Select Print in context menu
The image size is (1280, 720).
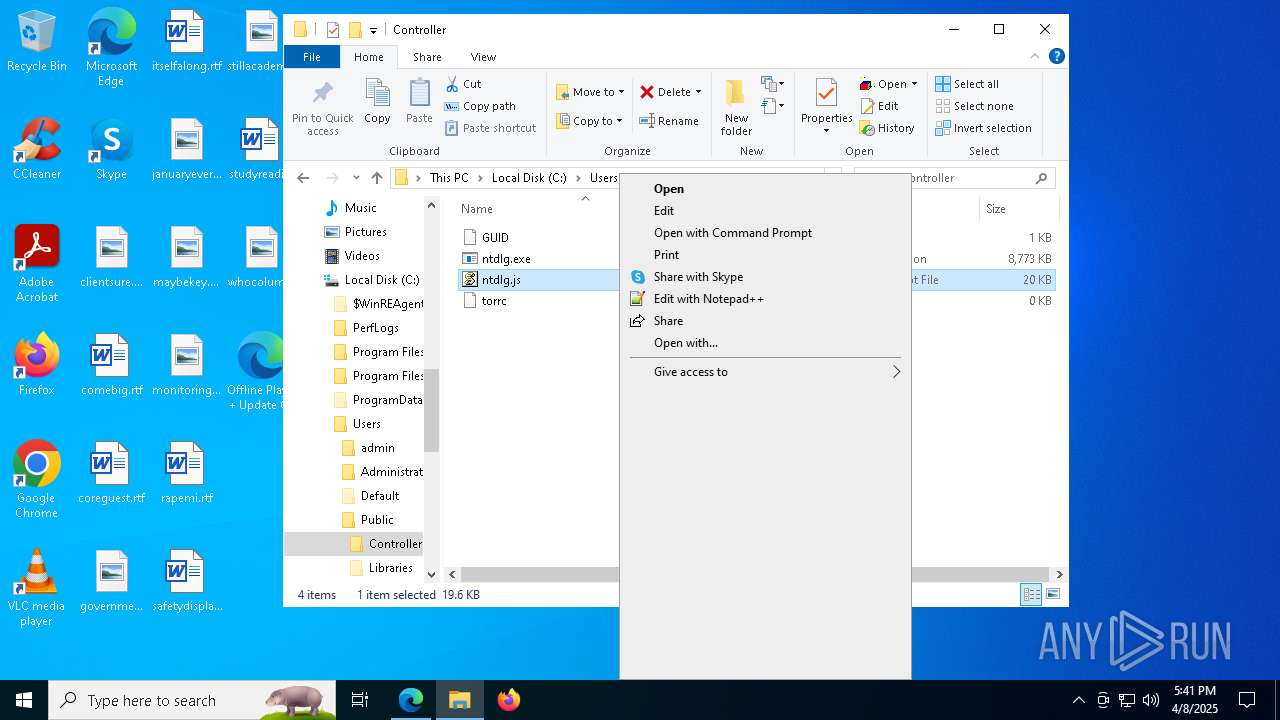point(765,255)
